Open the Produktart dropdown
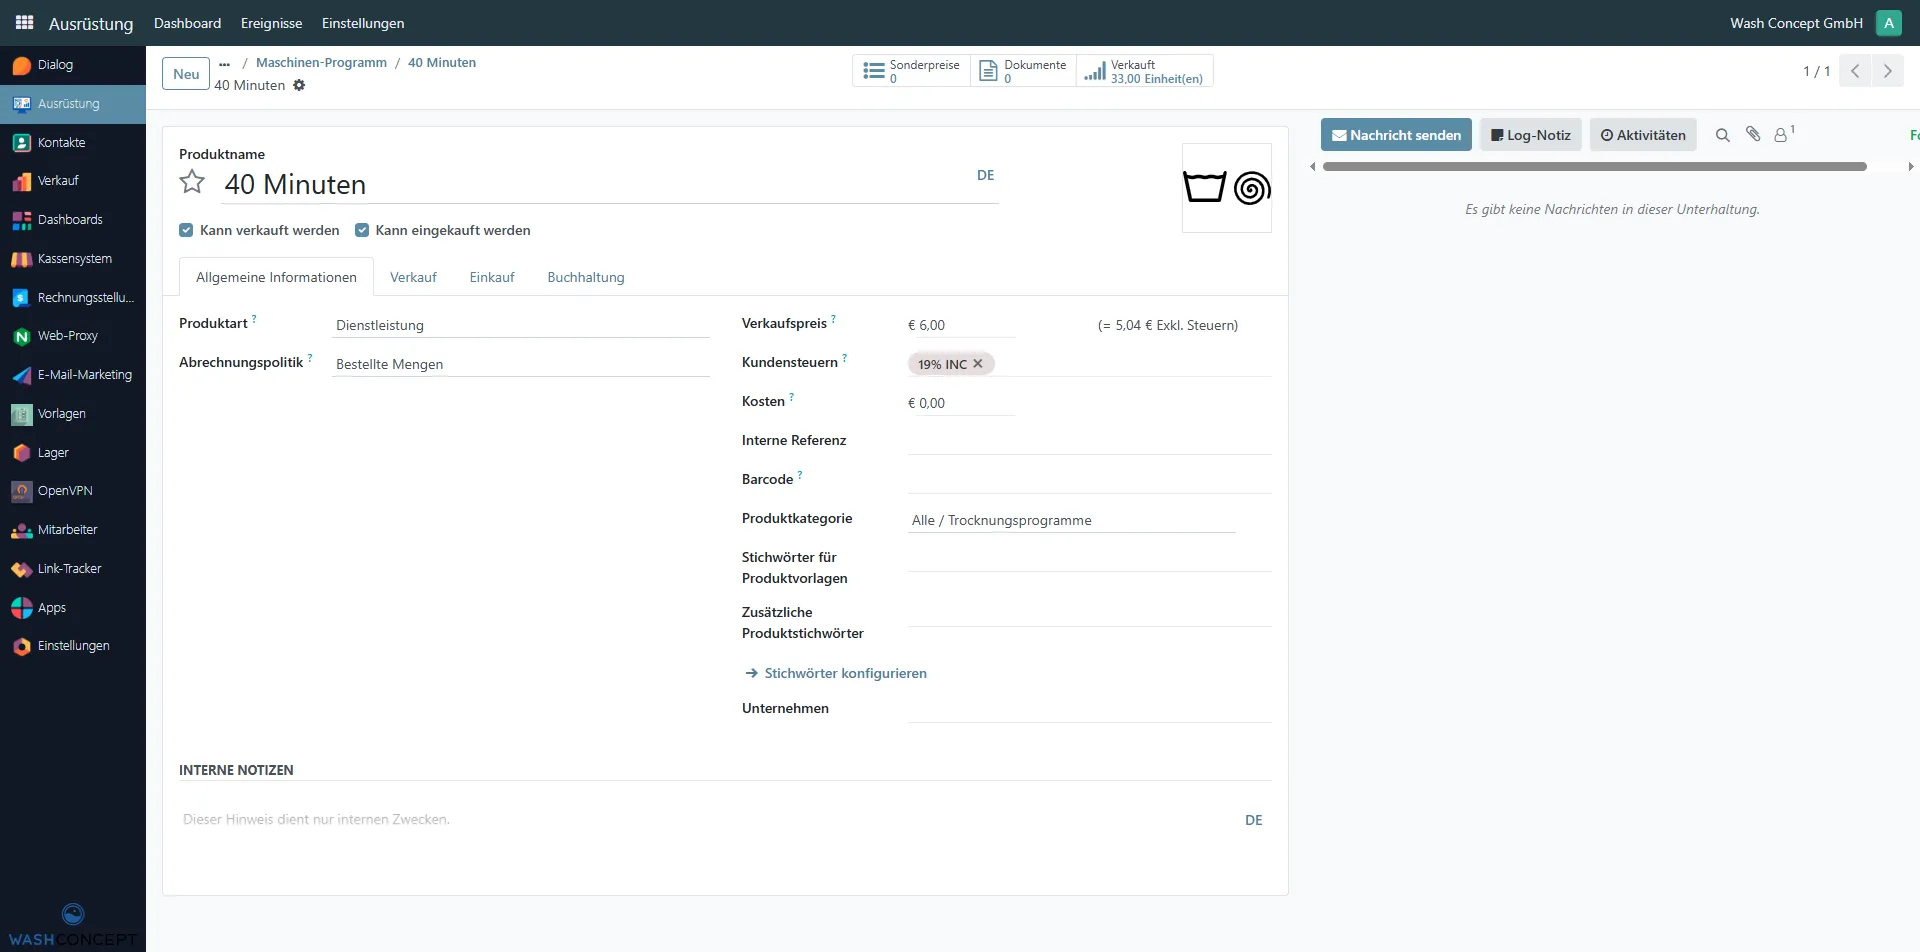This screenshot has height=952, width=1920. click(x=520, y=325)
